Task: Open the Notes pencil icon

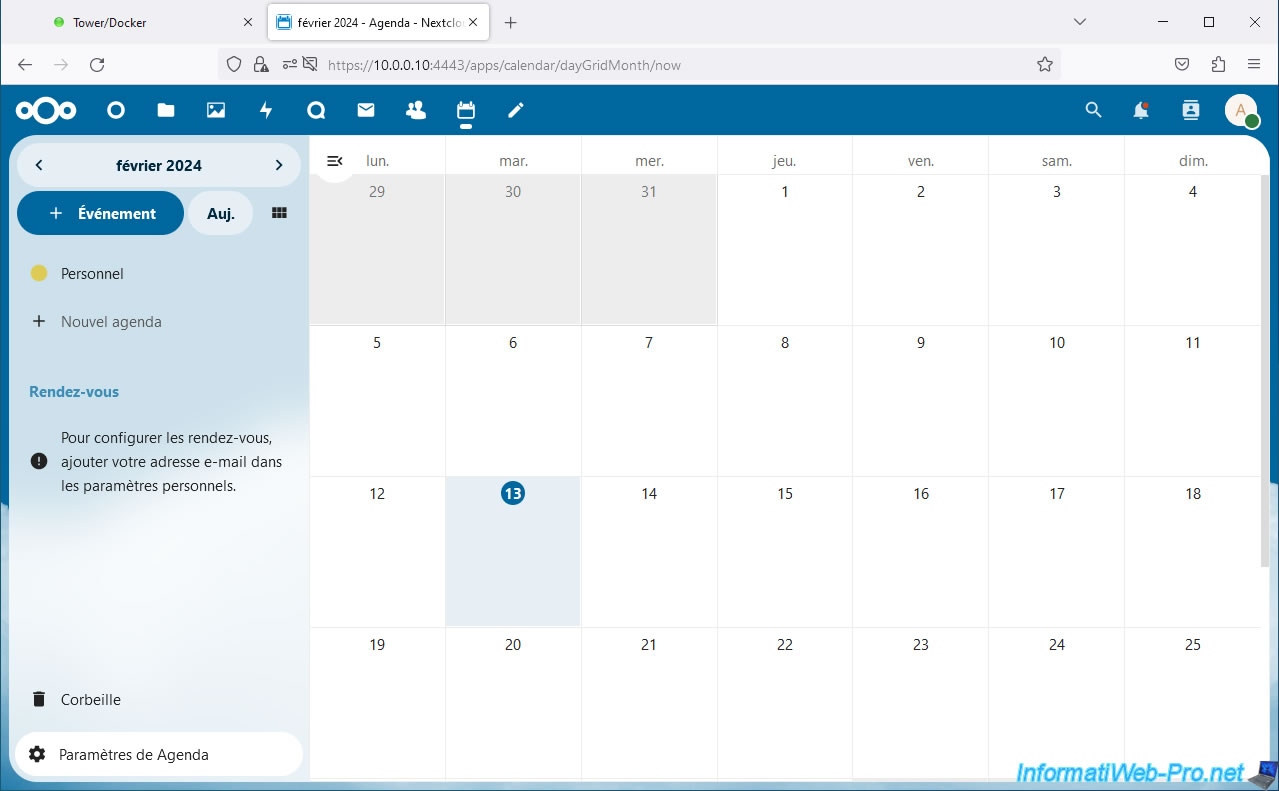Action: pyautogui.click(x=516, y=111)
